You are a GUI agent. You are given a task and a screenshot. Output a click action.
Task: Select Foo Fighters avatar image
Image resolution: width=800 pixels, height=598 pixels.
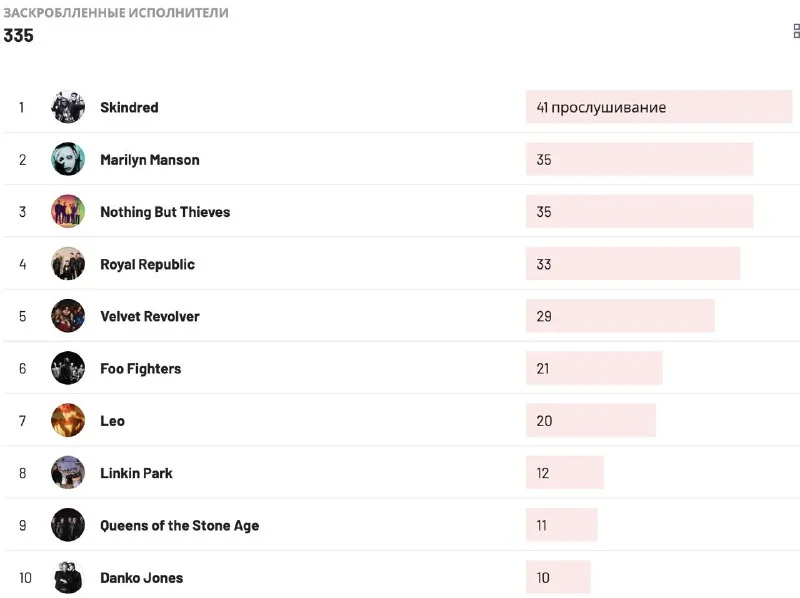click(68, 368)
